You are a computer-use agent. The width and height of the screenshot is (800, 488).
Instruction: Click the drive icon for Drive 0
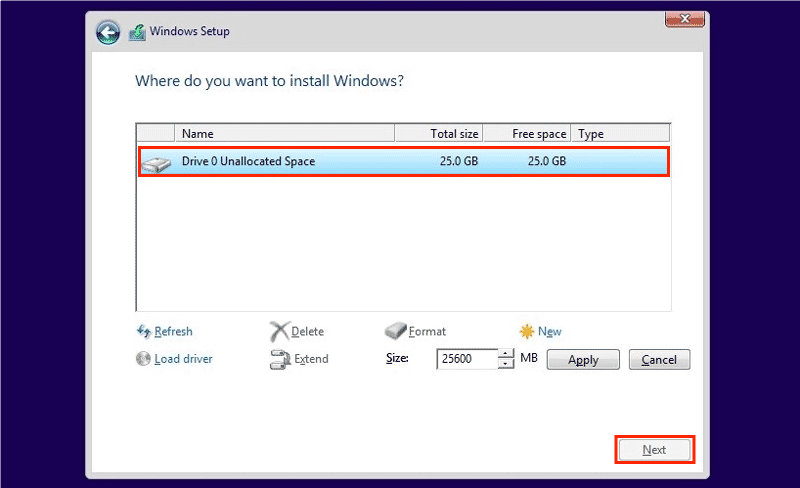click(x=156, y=164)
